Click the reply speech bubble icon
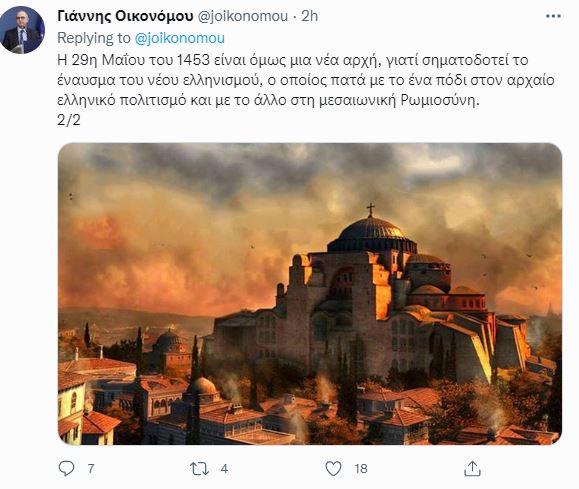Image resolution: width=579 pixels, height=489 pixels. [66, 468]
